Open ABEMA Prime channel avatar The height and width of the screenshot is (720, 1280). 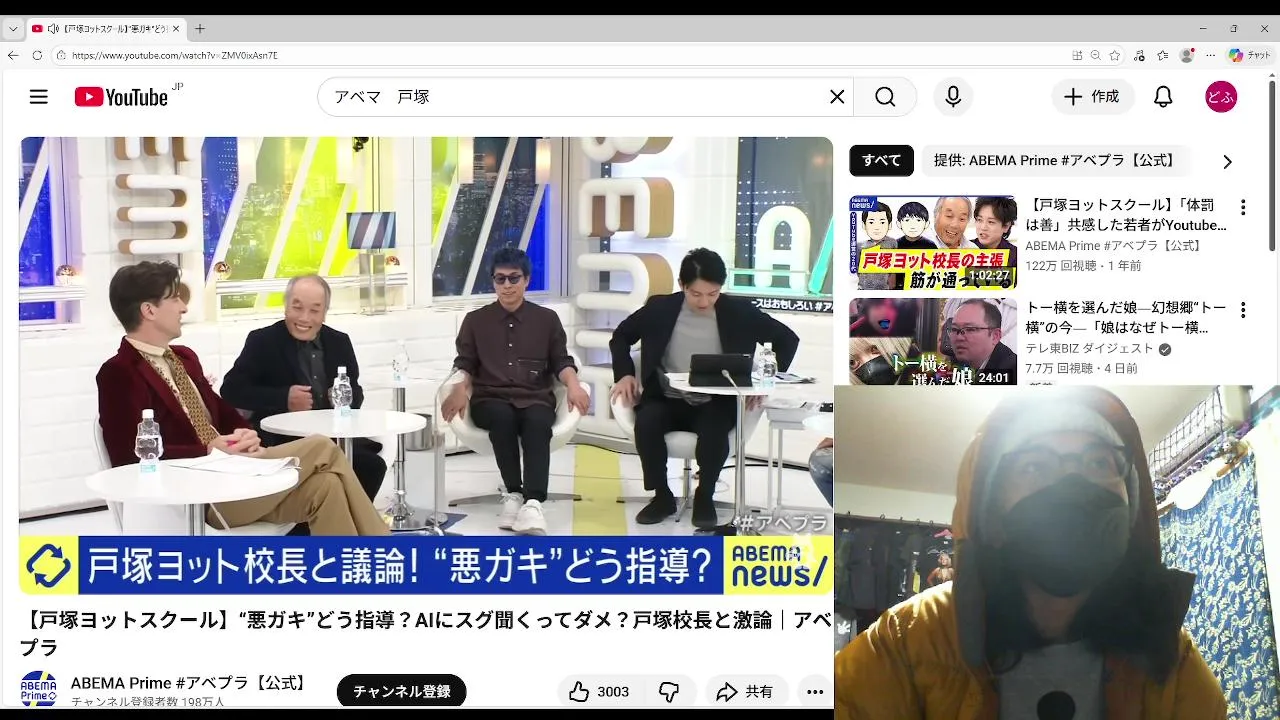(x=39, y=690)
